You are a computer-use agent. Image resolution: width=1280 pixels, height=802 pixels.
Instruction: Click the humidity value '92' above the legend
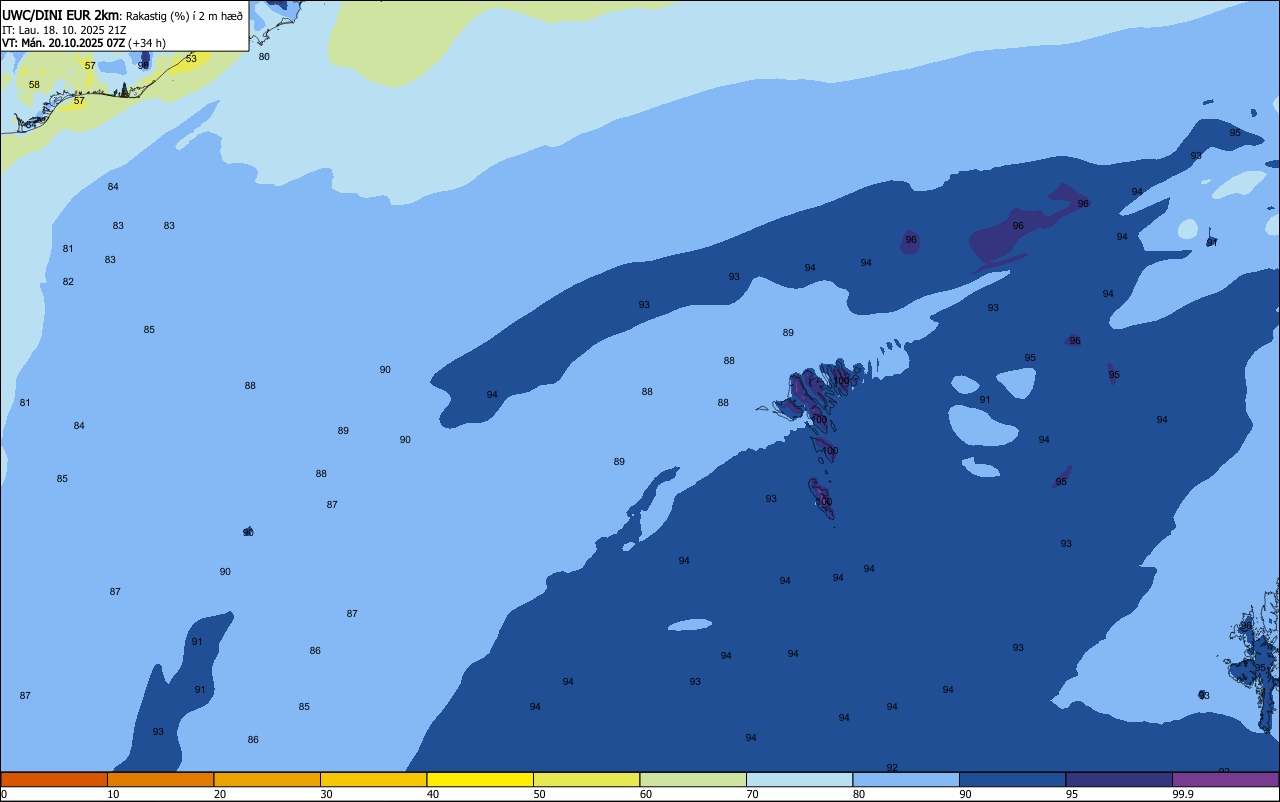pos(892,768)
